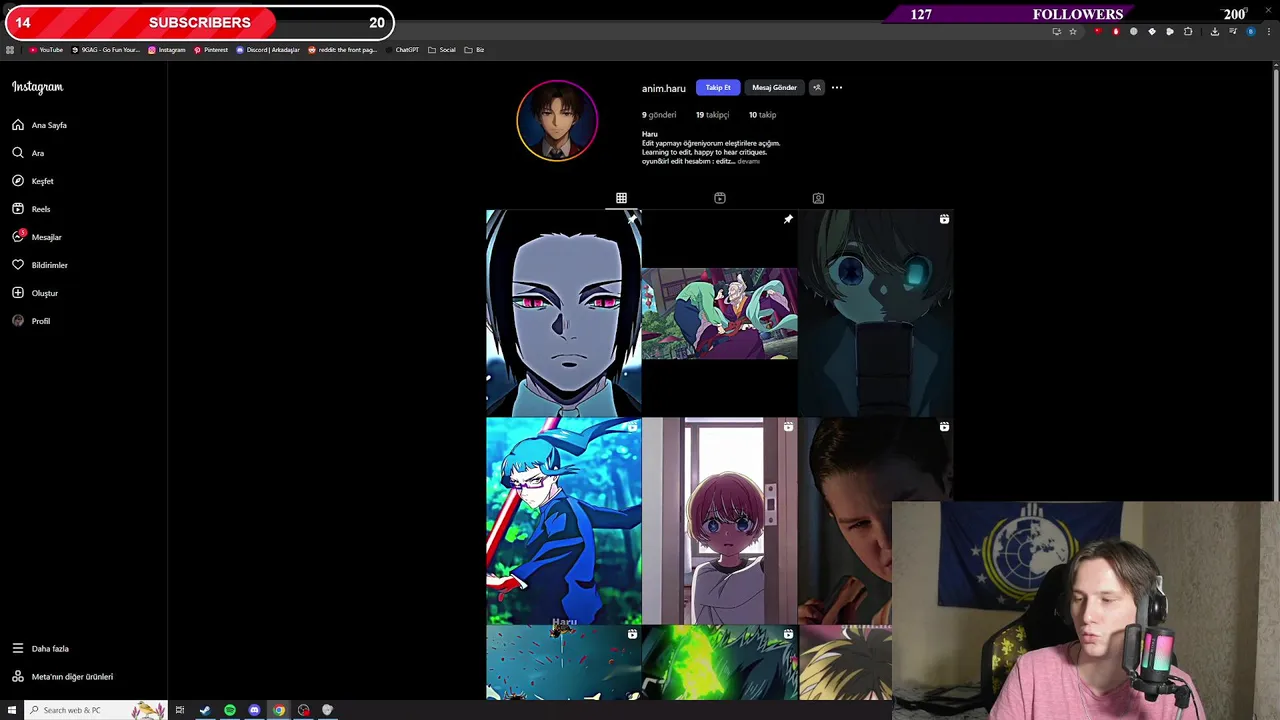Expand the bio with devamı
Screen dimensions: 1280x720
[748, 161]
